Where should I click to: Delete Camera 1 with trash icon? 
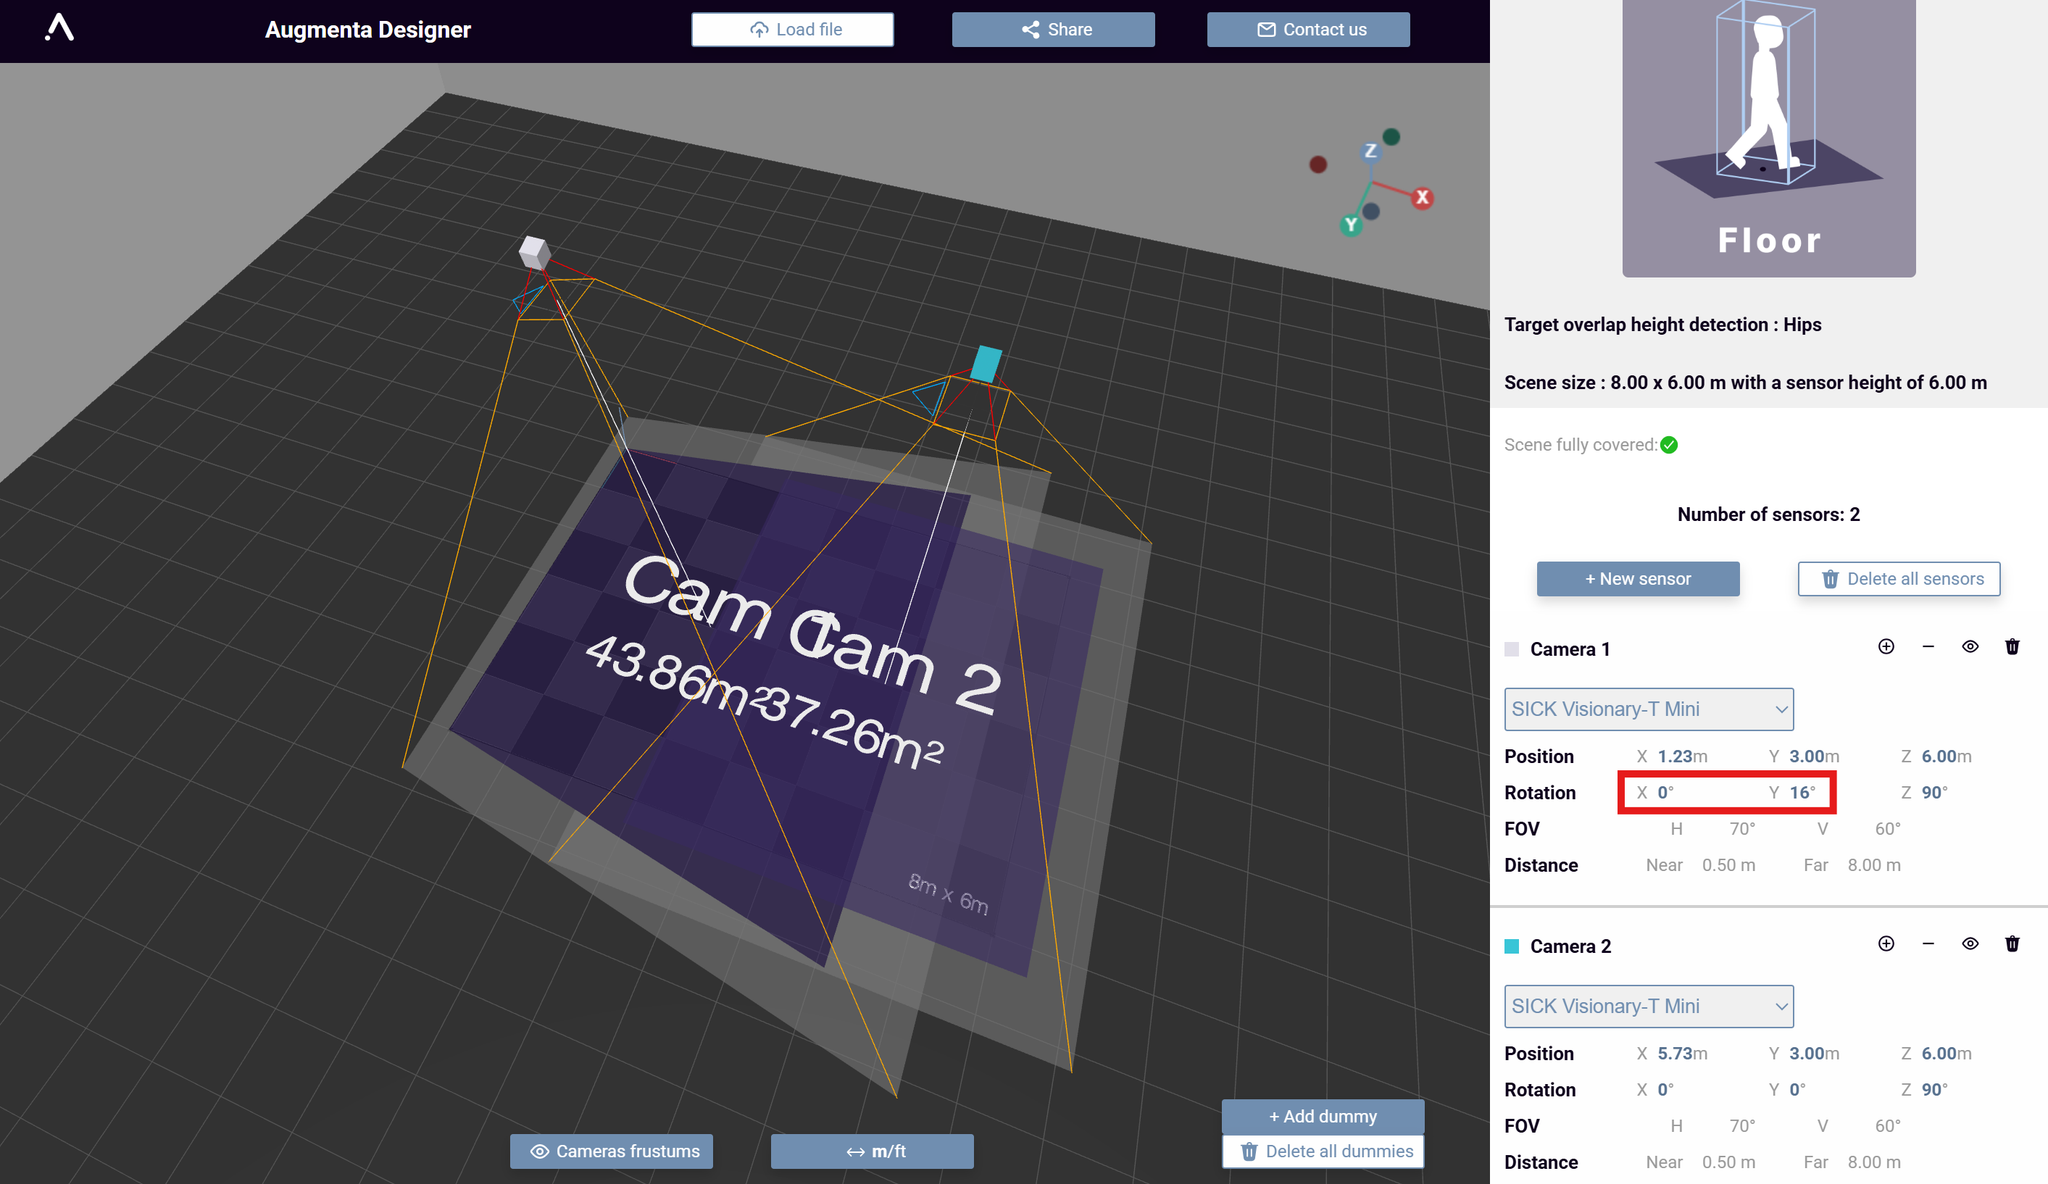pos(2012,647)
